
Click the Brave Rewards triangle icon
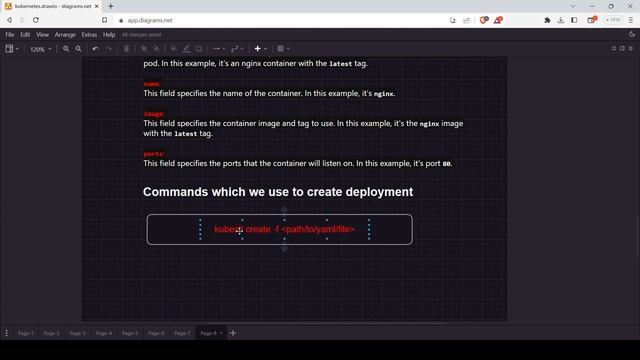498,20
